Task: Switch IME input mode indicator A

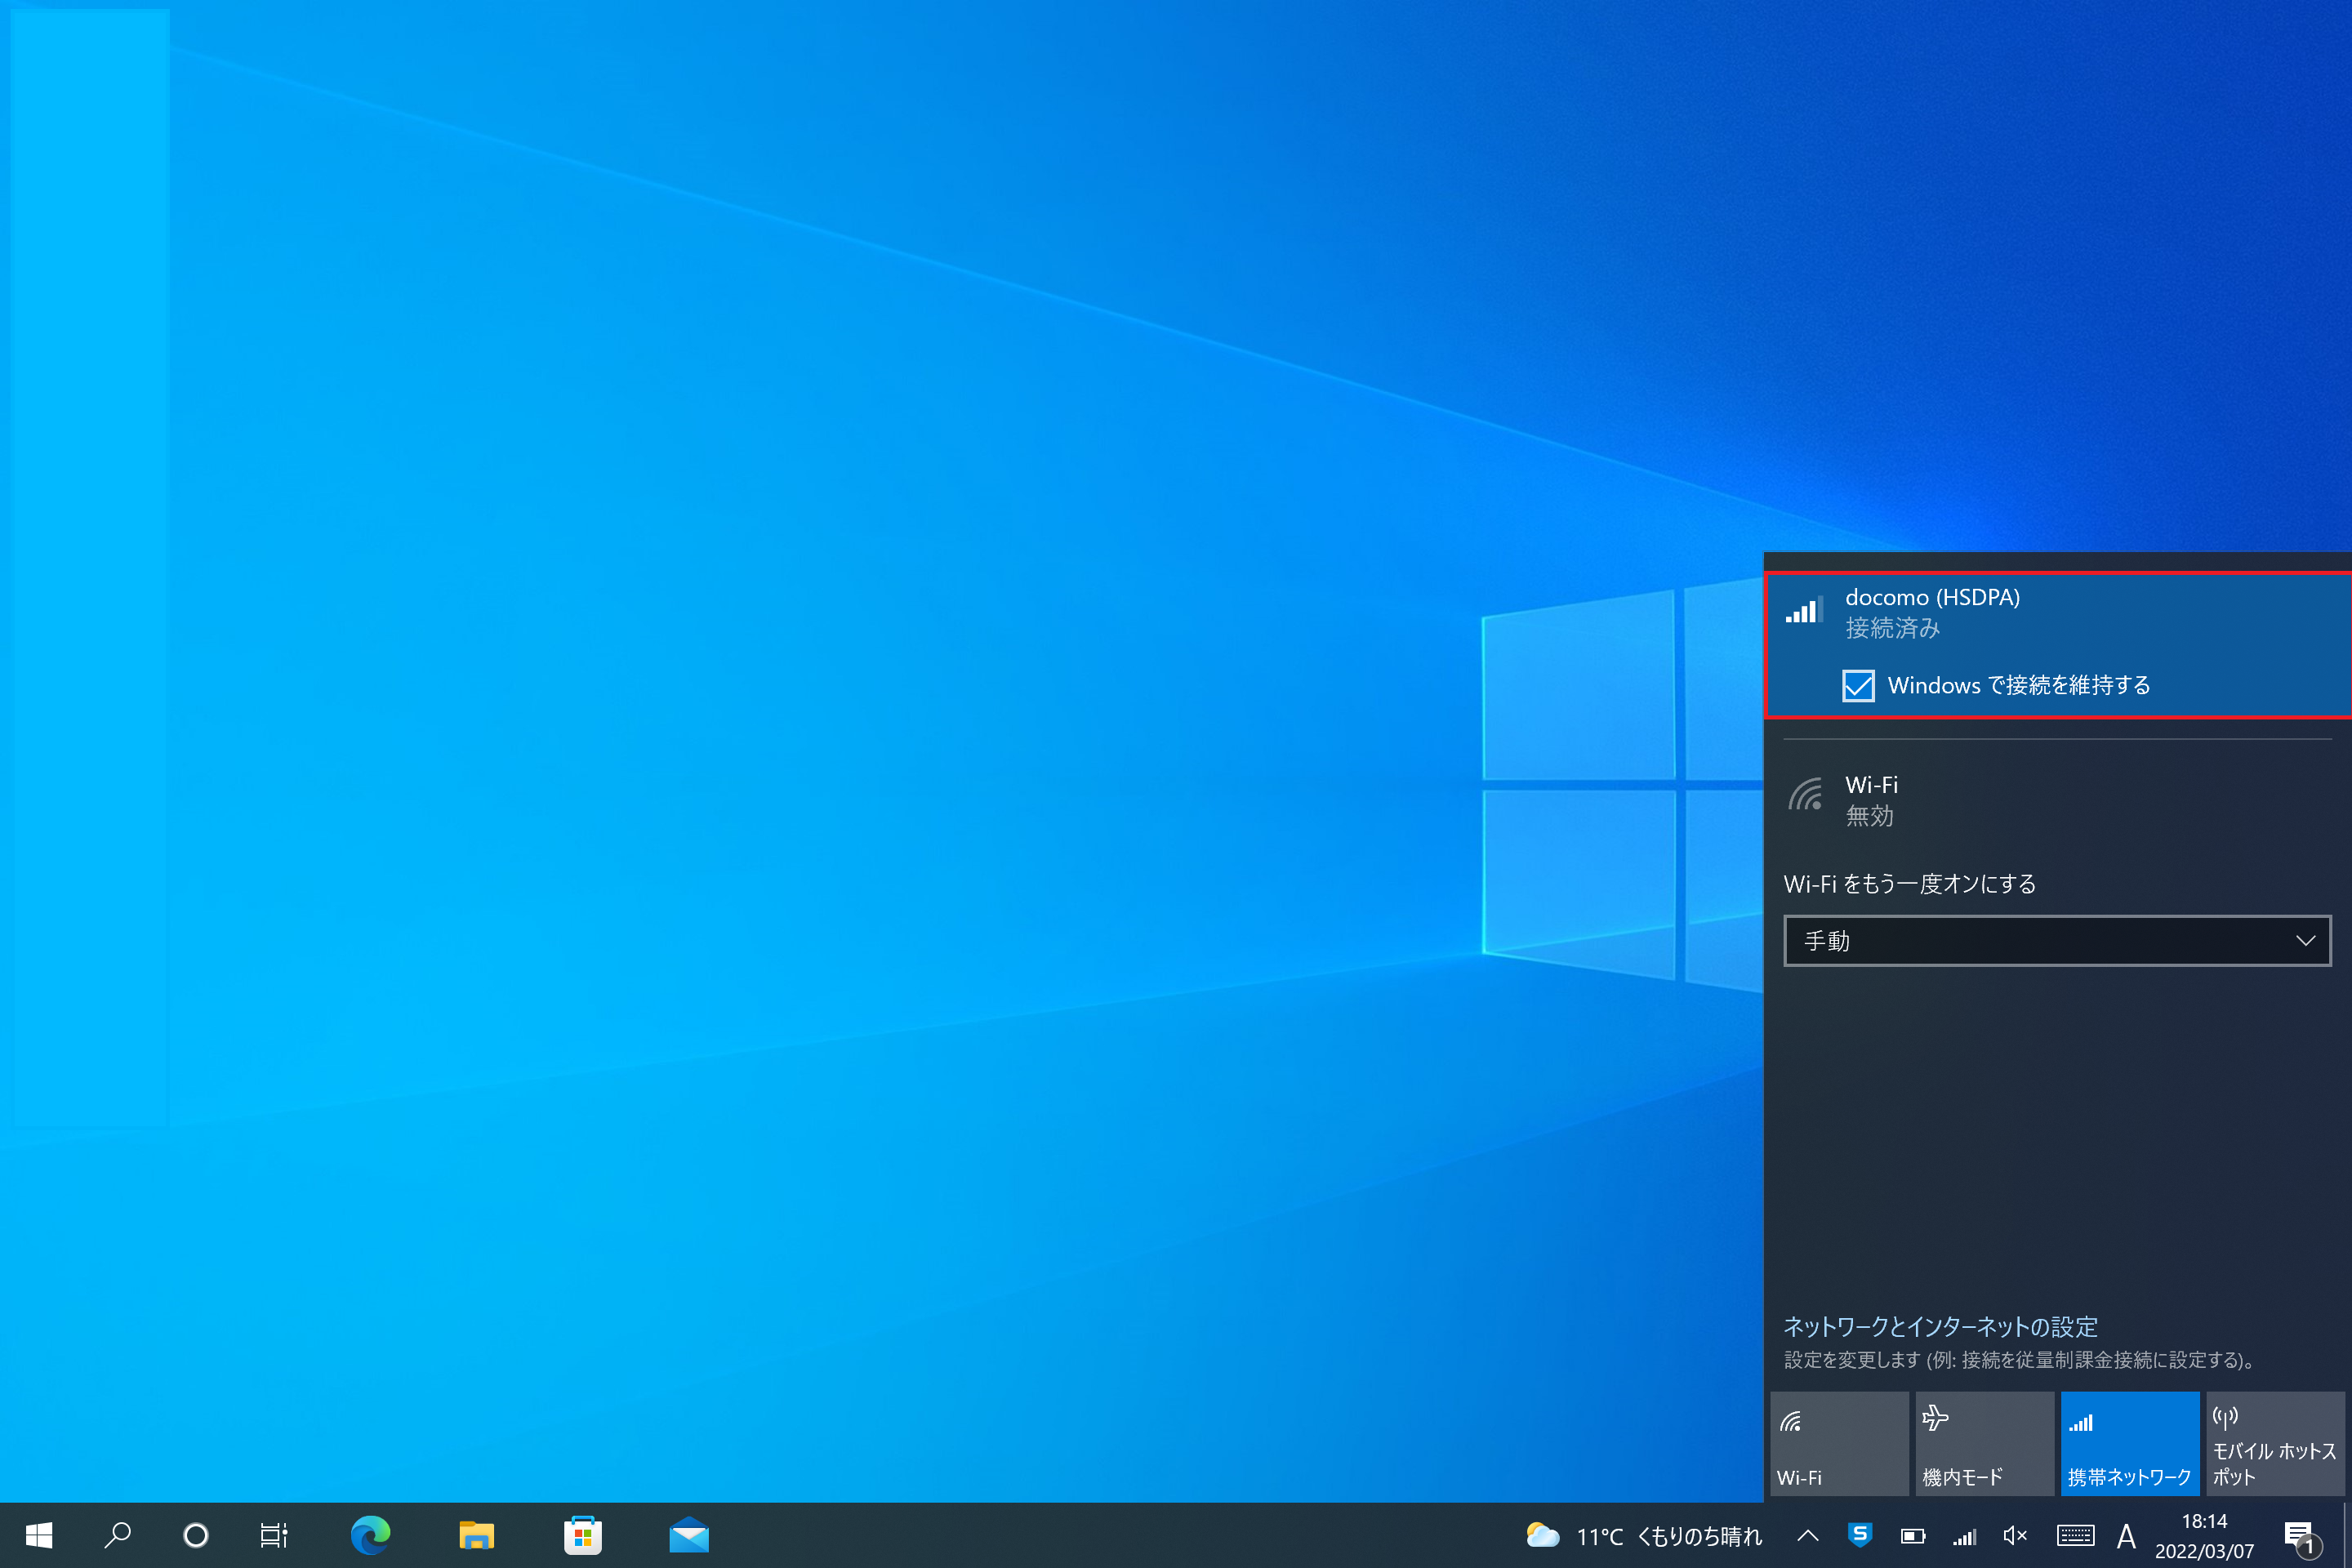Action: pos(2126,1536)
